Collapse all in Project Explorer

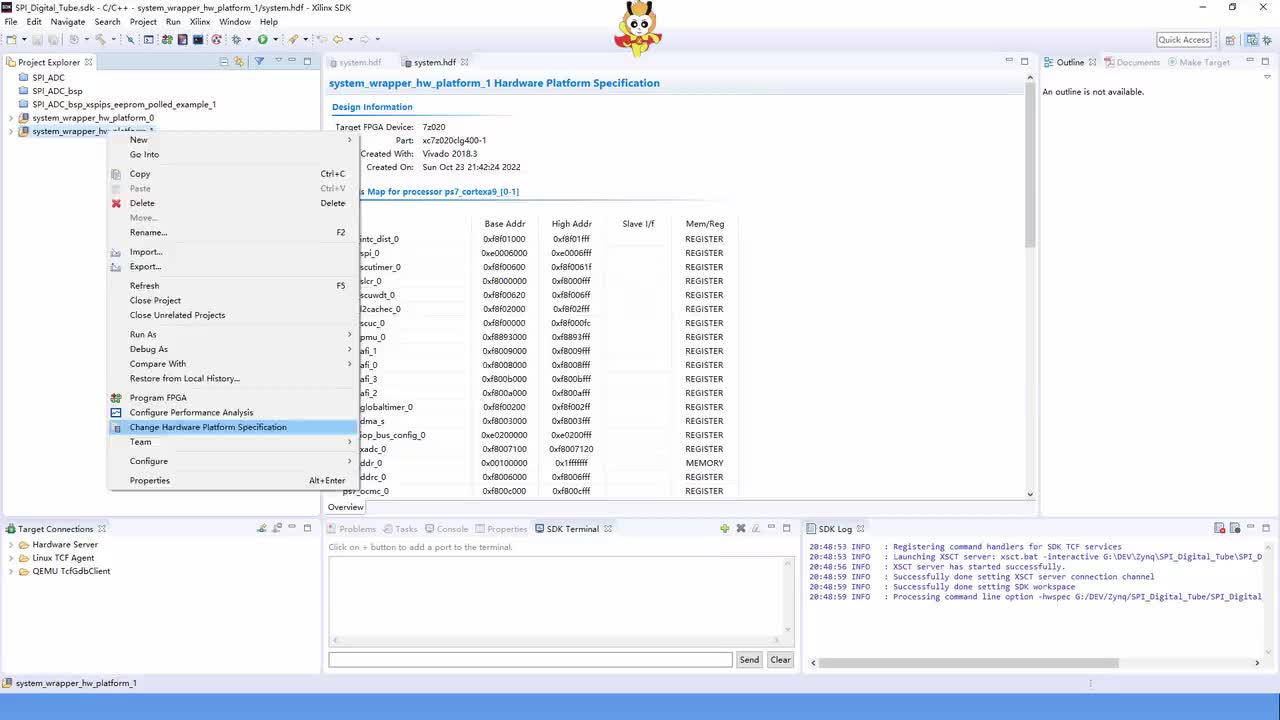click(224, 62)
